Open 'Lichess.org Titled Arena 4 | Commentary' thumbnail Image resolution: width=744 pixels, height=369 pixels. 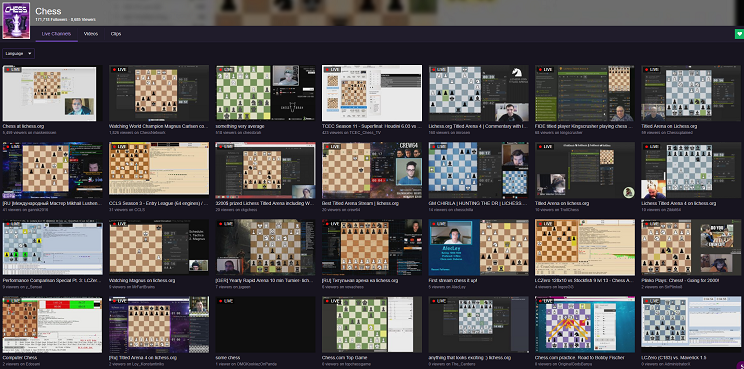478,93
